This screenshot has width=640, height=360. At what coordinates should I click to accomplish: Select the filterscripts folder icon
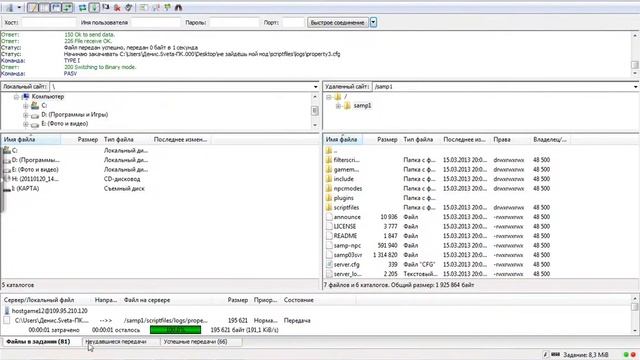[x=329, y=160]
